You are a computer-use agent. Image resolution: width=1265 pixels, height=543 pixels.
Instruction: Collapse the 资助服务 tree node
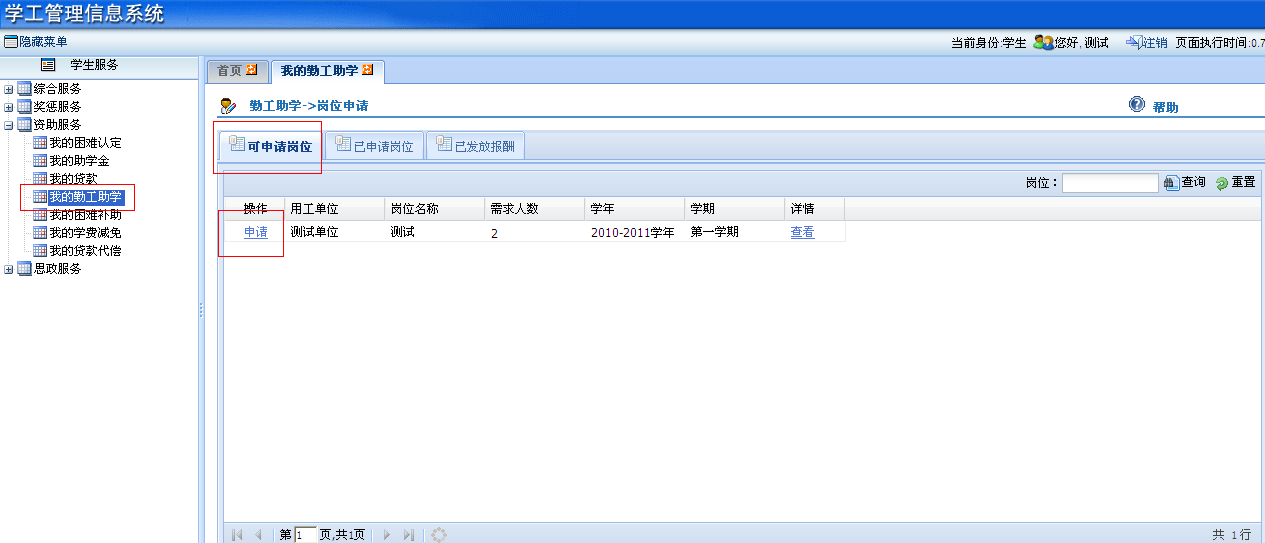9,125
